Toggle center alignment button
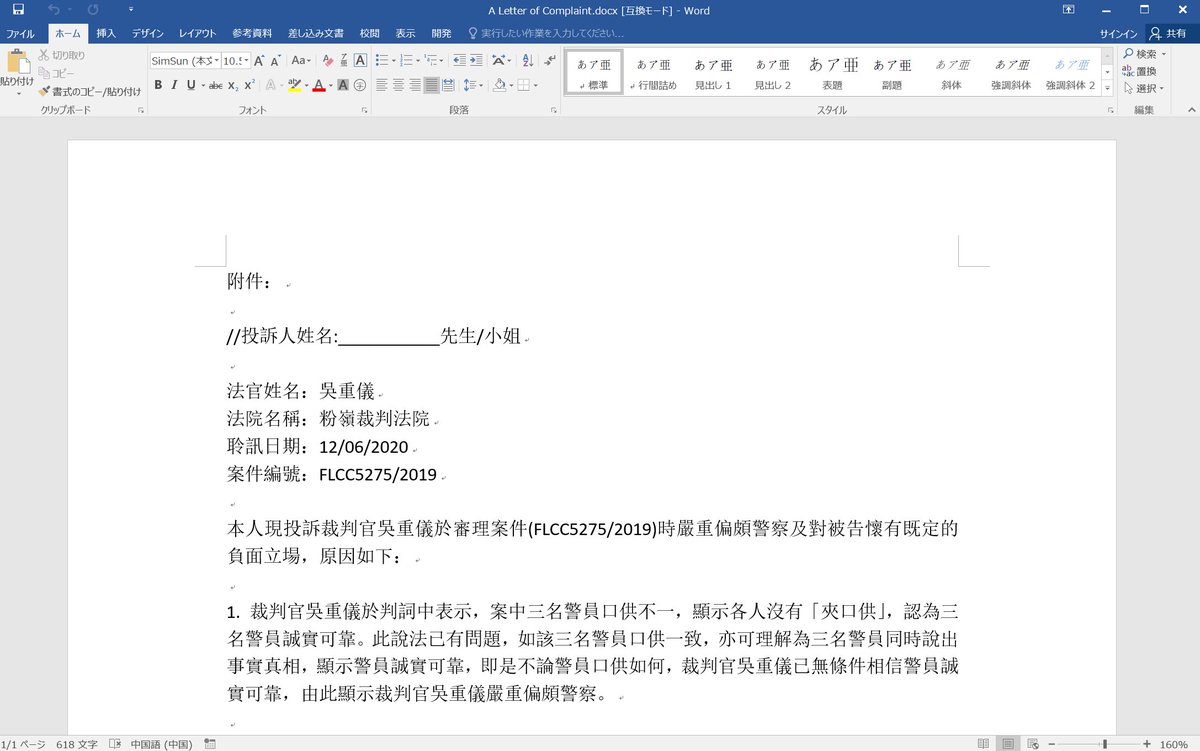Image resolution: width=1200 pixels, height=751 pixels. coord(398,85)
